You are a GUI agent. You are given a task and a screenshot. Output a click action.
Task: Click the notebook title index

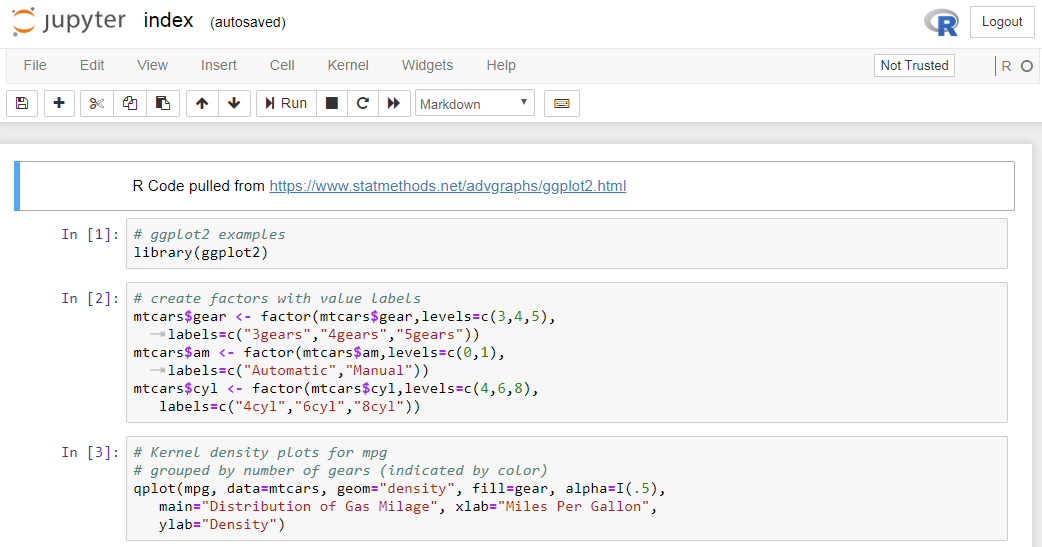tap(168, 21)
